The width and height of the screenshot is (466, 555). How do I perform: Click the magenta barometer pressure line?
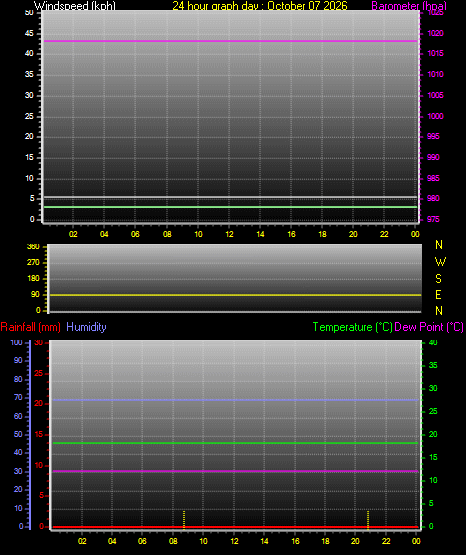pos(230,41)
